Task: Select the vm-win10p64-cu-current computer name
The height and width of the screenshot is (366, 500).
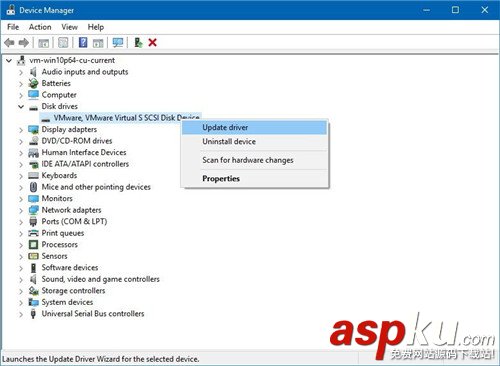Action: pos(72,60)
